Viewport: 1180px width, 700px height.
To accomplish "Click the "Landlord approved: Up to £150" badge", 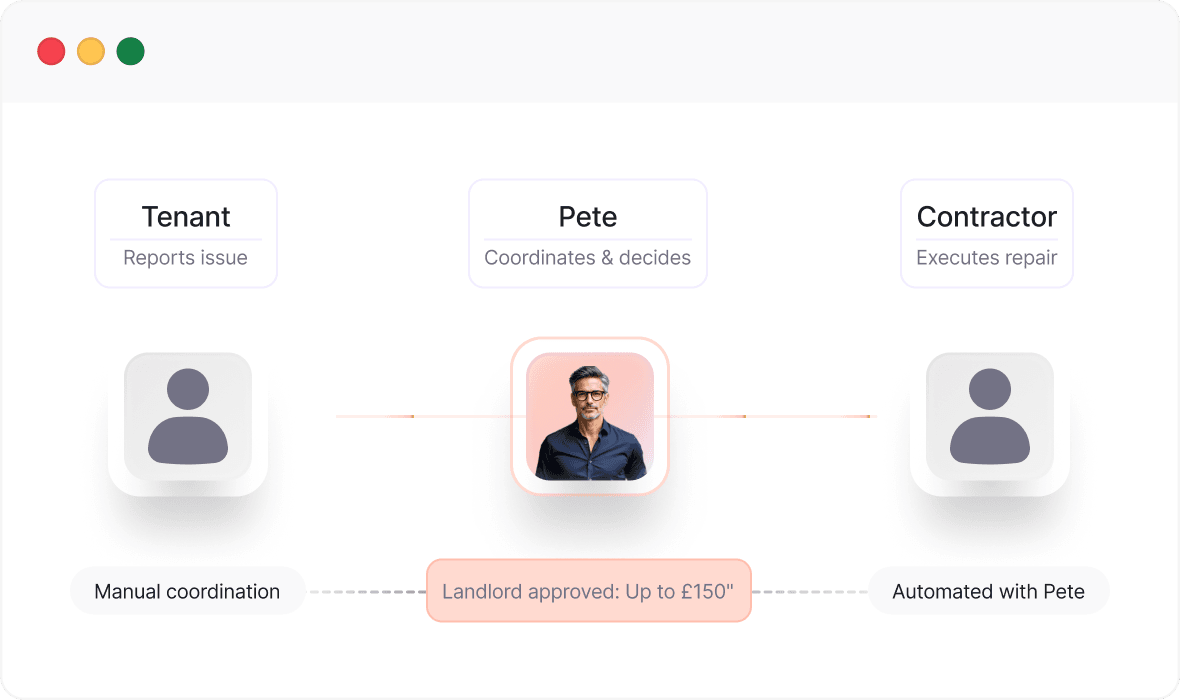I will (588, 591).
